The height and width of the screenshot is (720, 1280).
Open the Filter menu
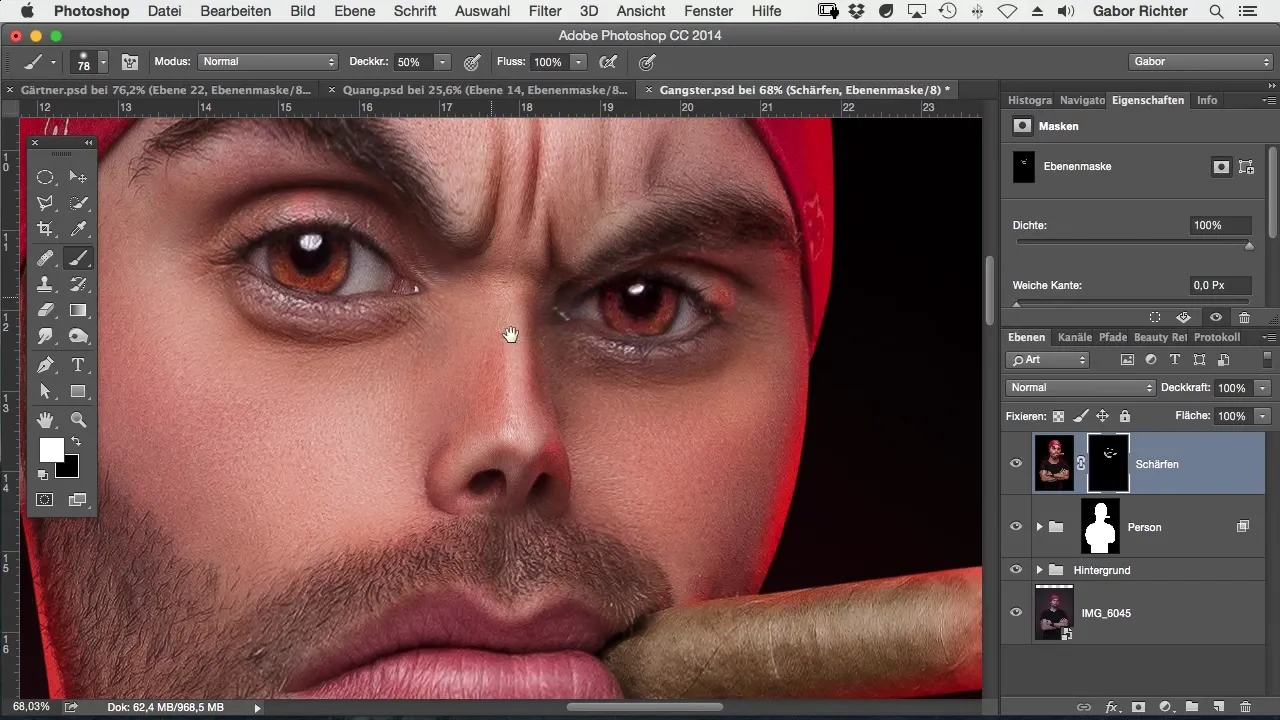pos(545,11)
